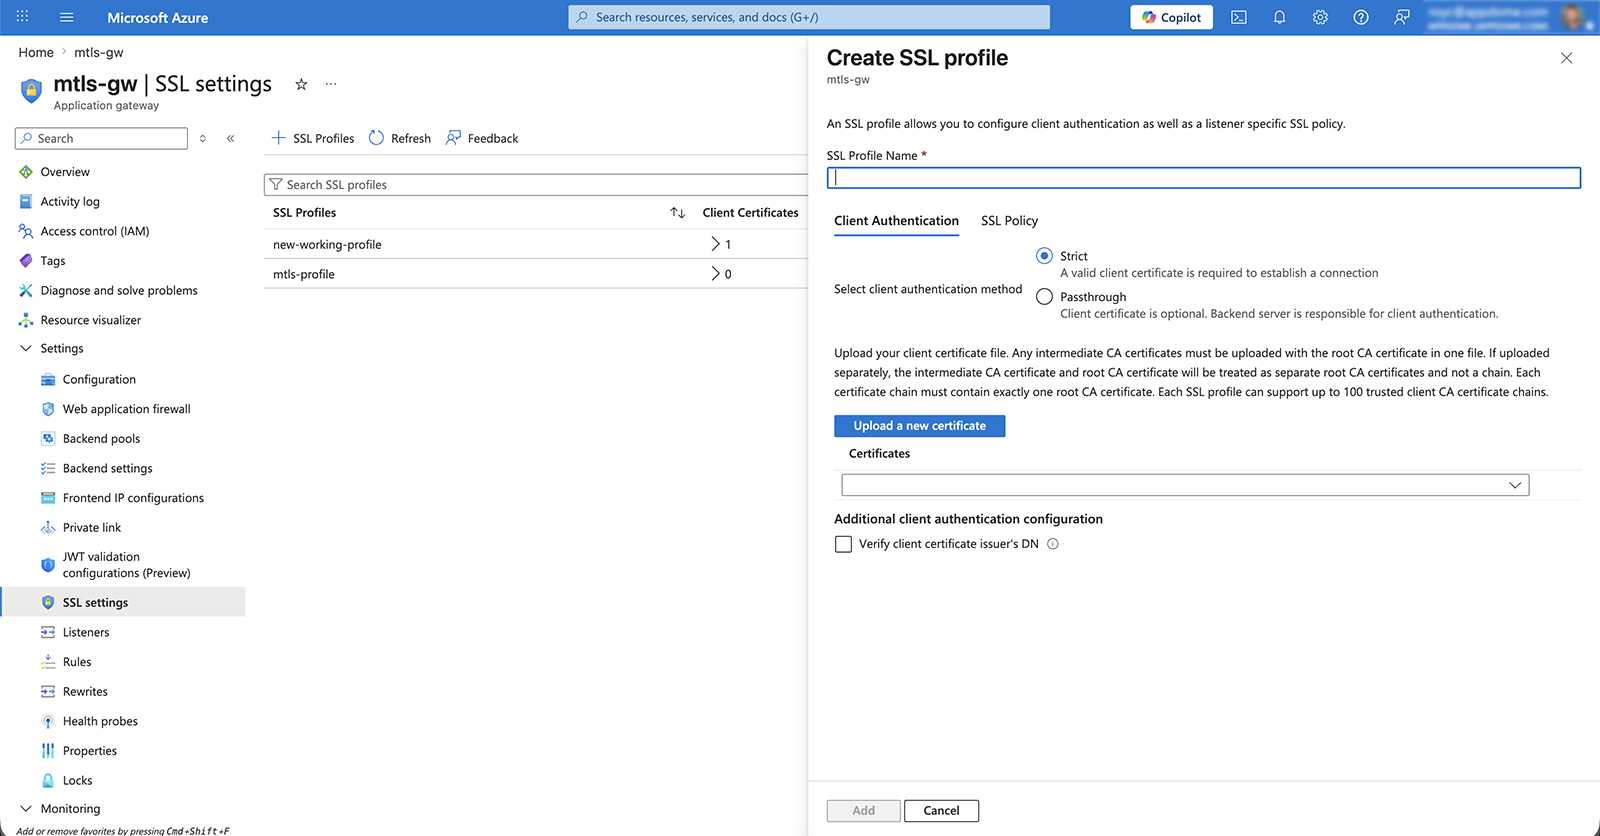Open the account profile avatar
Screen dimensions: 1600x836
pyautogui.click(x=1573, y=17)
